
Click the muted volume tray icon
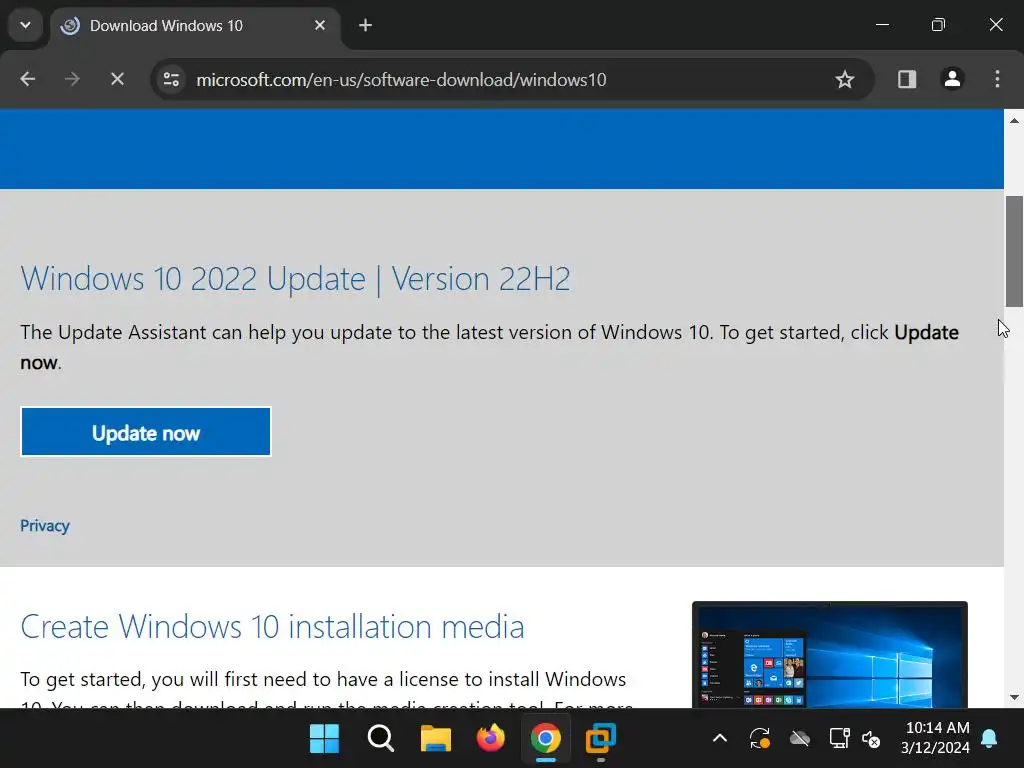pyautogui.click(x=871, y=739)
